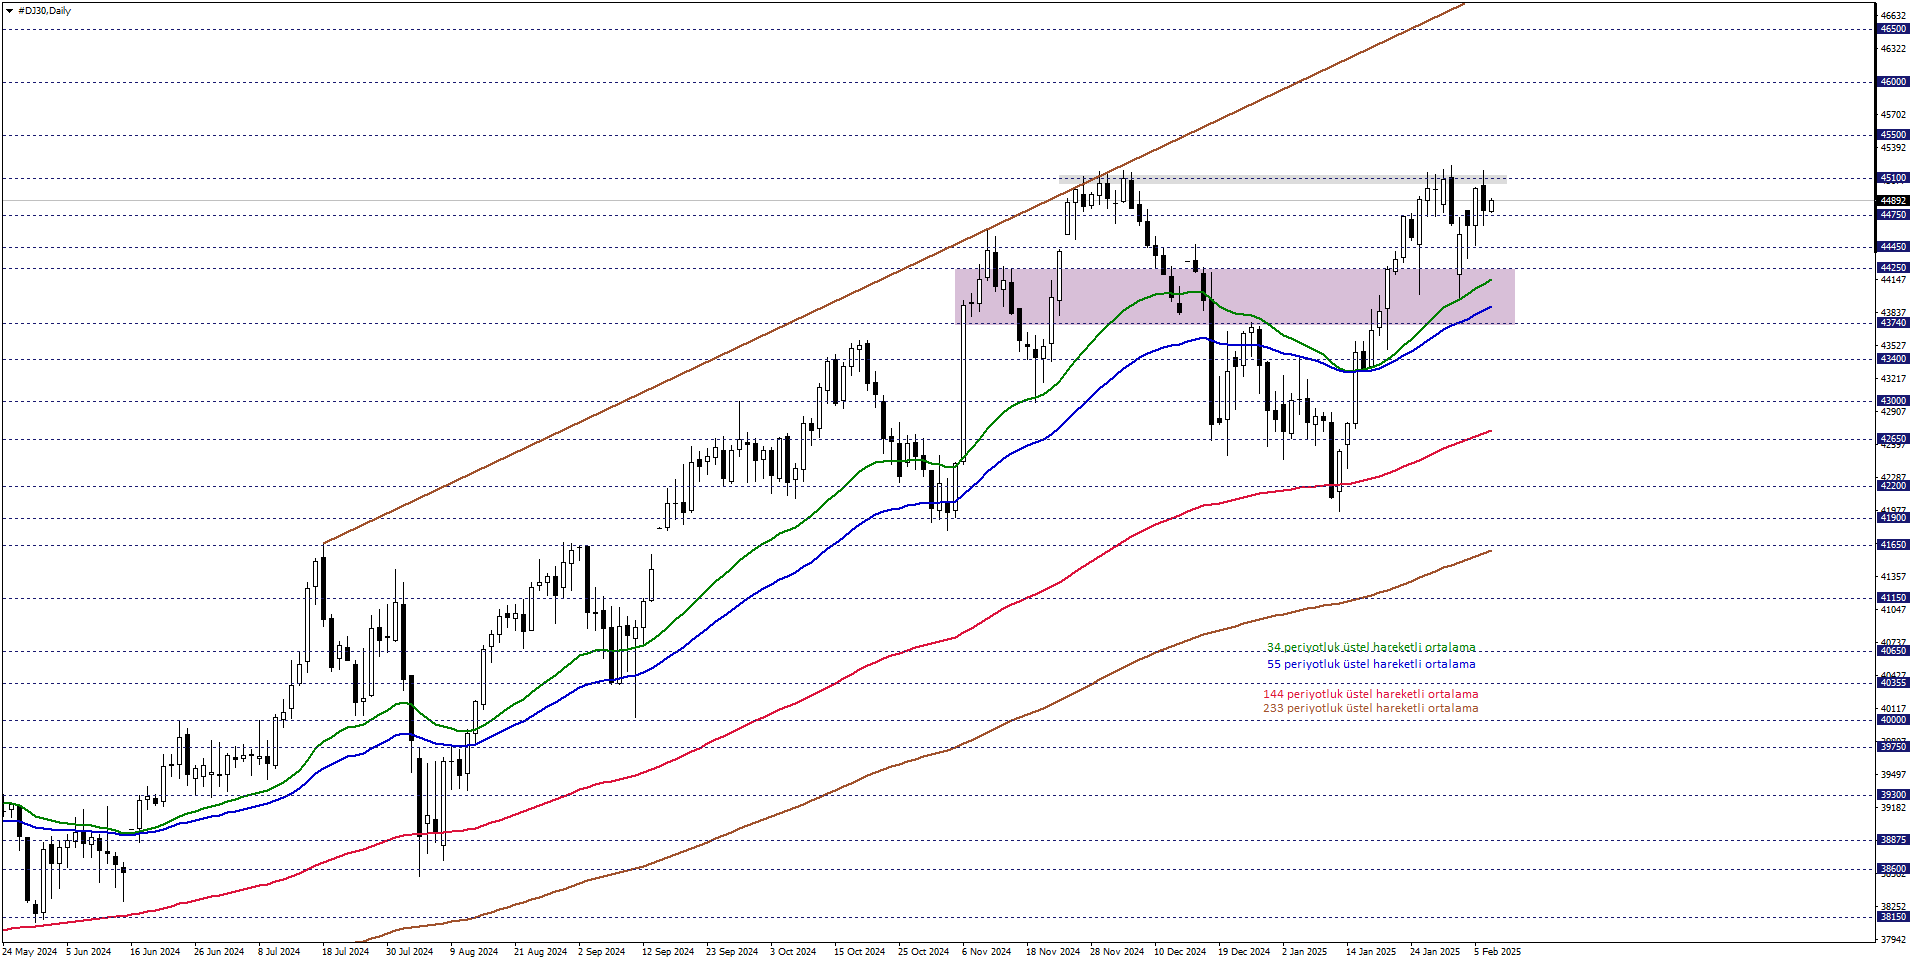Click the 43740 price level label
The width and height of the screenshot is (1916, 963).
pos(1893,323)
